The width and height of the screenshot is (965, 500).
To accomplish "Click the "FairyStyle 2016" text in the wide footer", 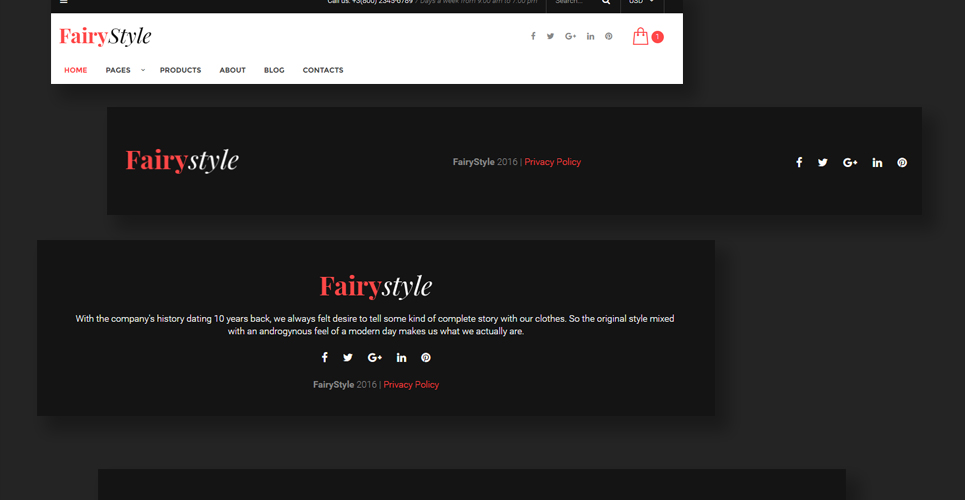I will [x=486, y=162].
